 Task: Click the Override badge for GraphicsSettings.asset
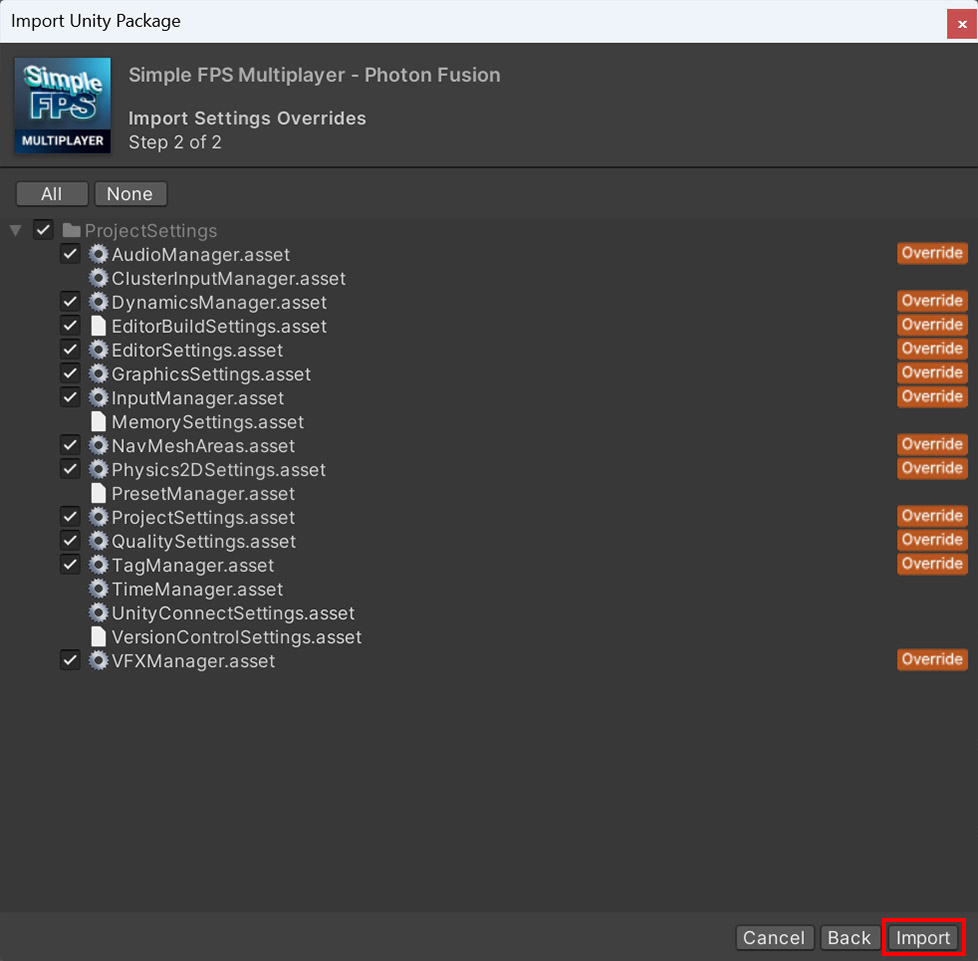932,373
